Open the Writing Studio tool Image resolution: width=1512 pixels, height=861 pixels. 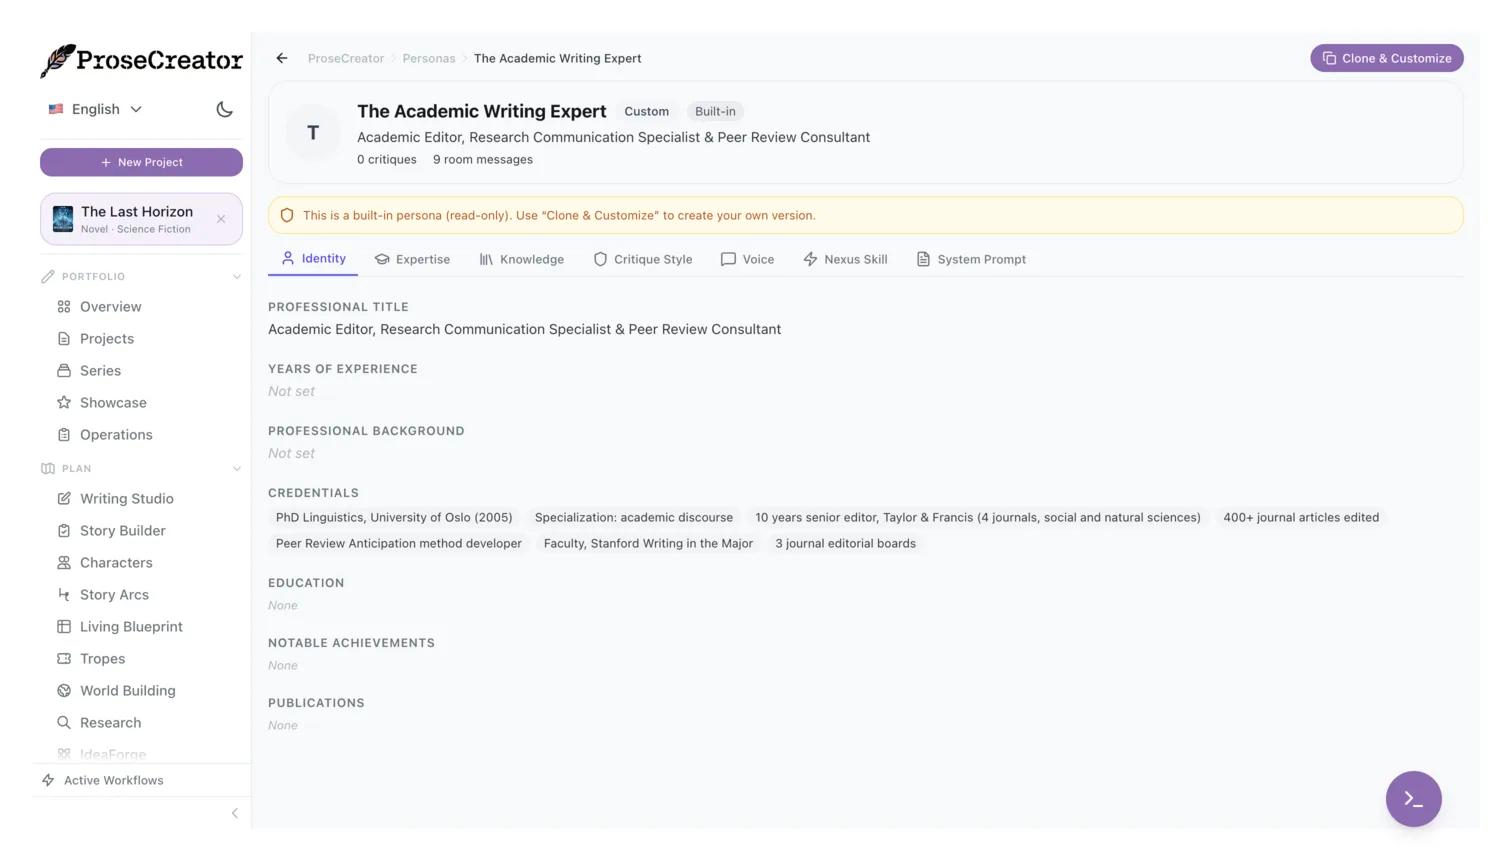click(x=126, y=498)
